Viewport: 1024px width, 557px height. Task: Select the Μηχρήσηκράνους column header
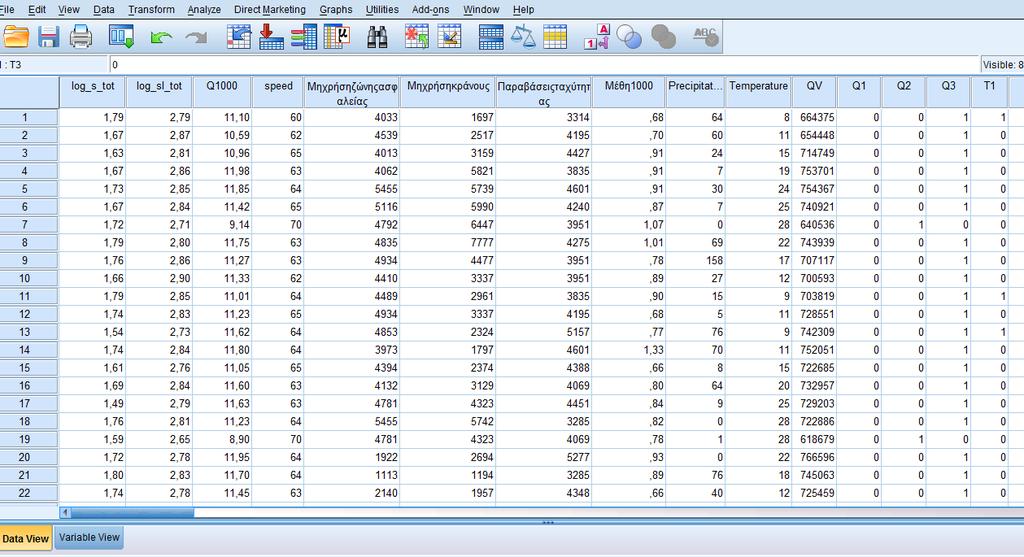coord(448,93)
